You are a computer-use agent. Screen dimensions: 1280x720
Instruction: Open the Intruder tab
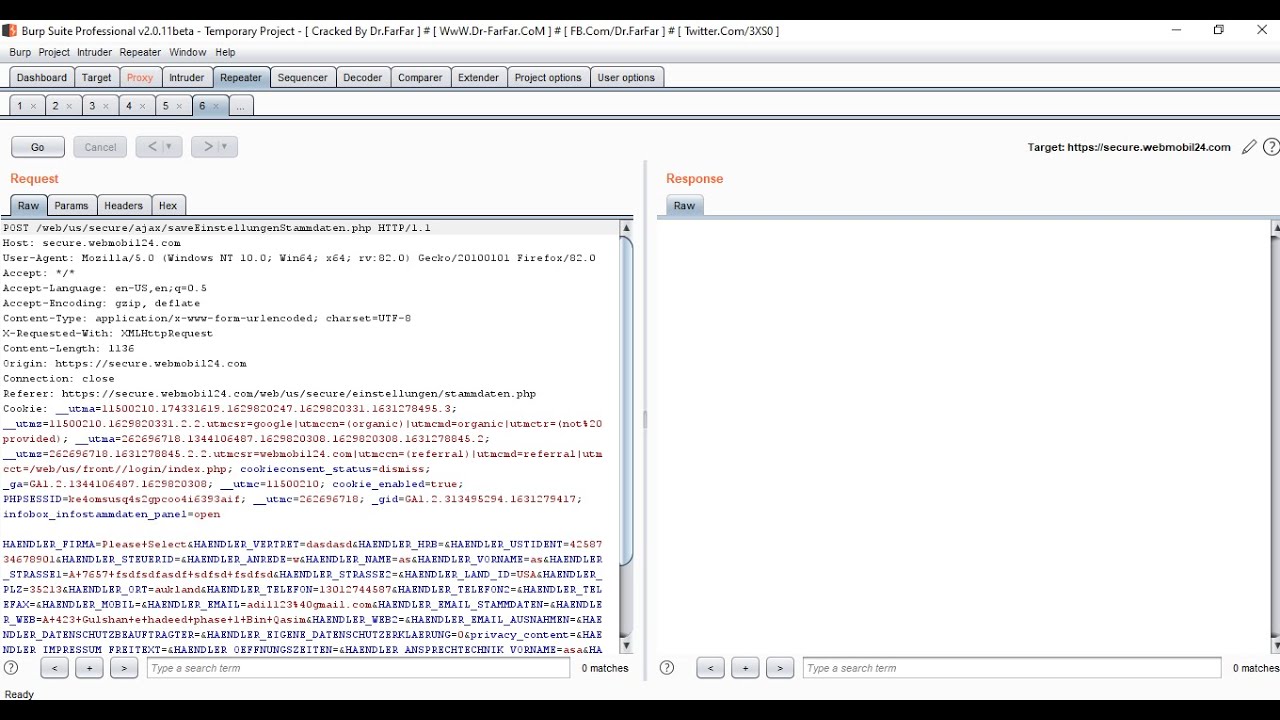coord(186,78)
